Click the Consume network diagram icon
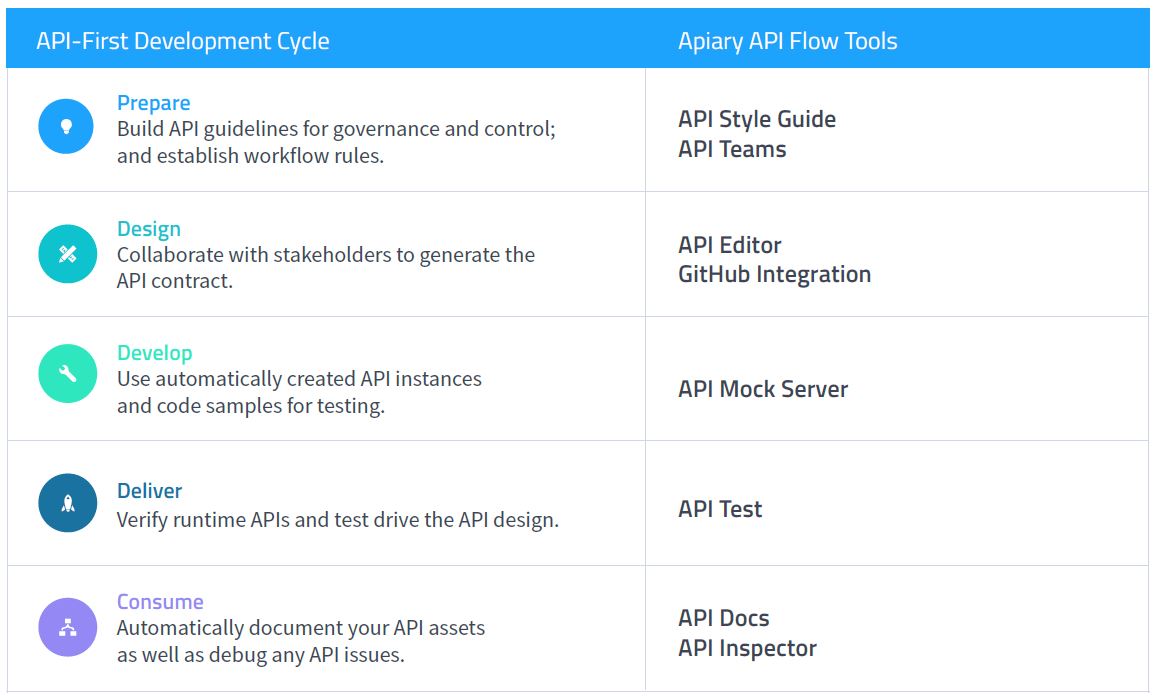This screenshot has height=697, width=1154. coord(67,627)
